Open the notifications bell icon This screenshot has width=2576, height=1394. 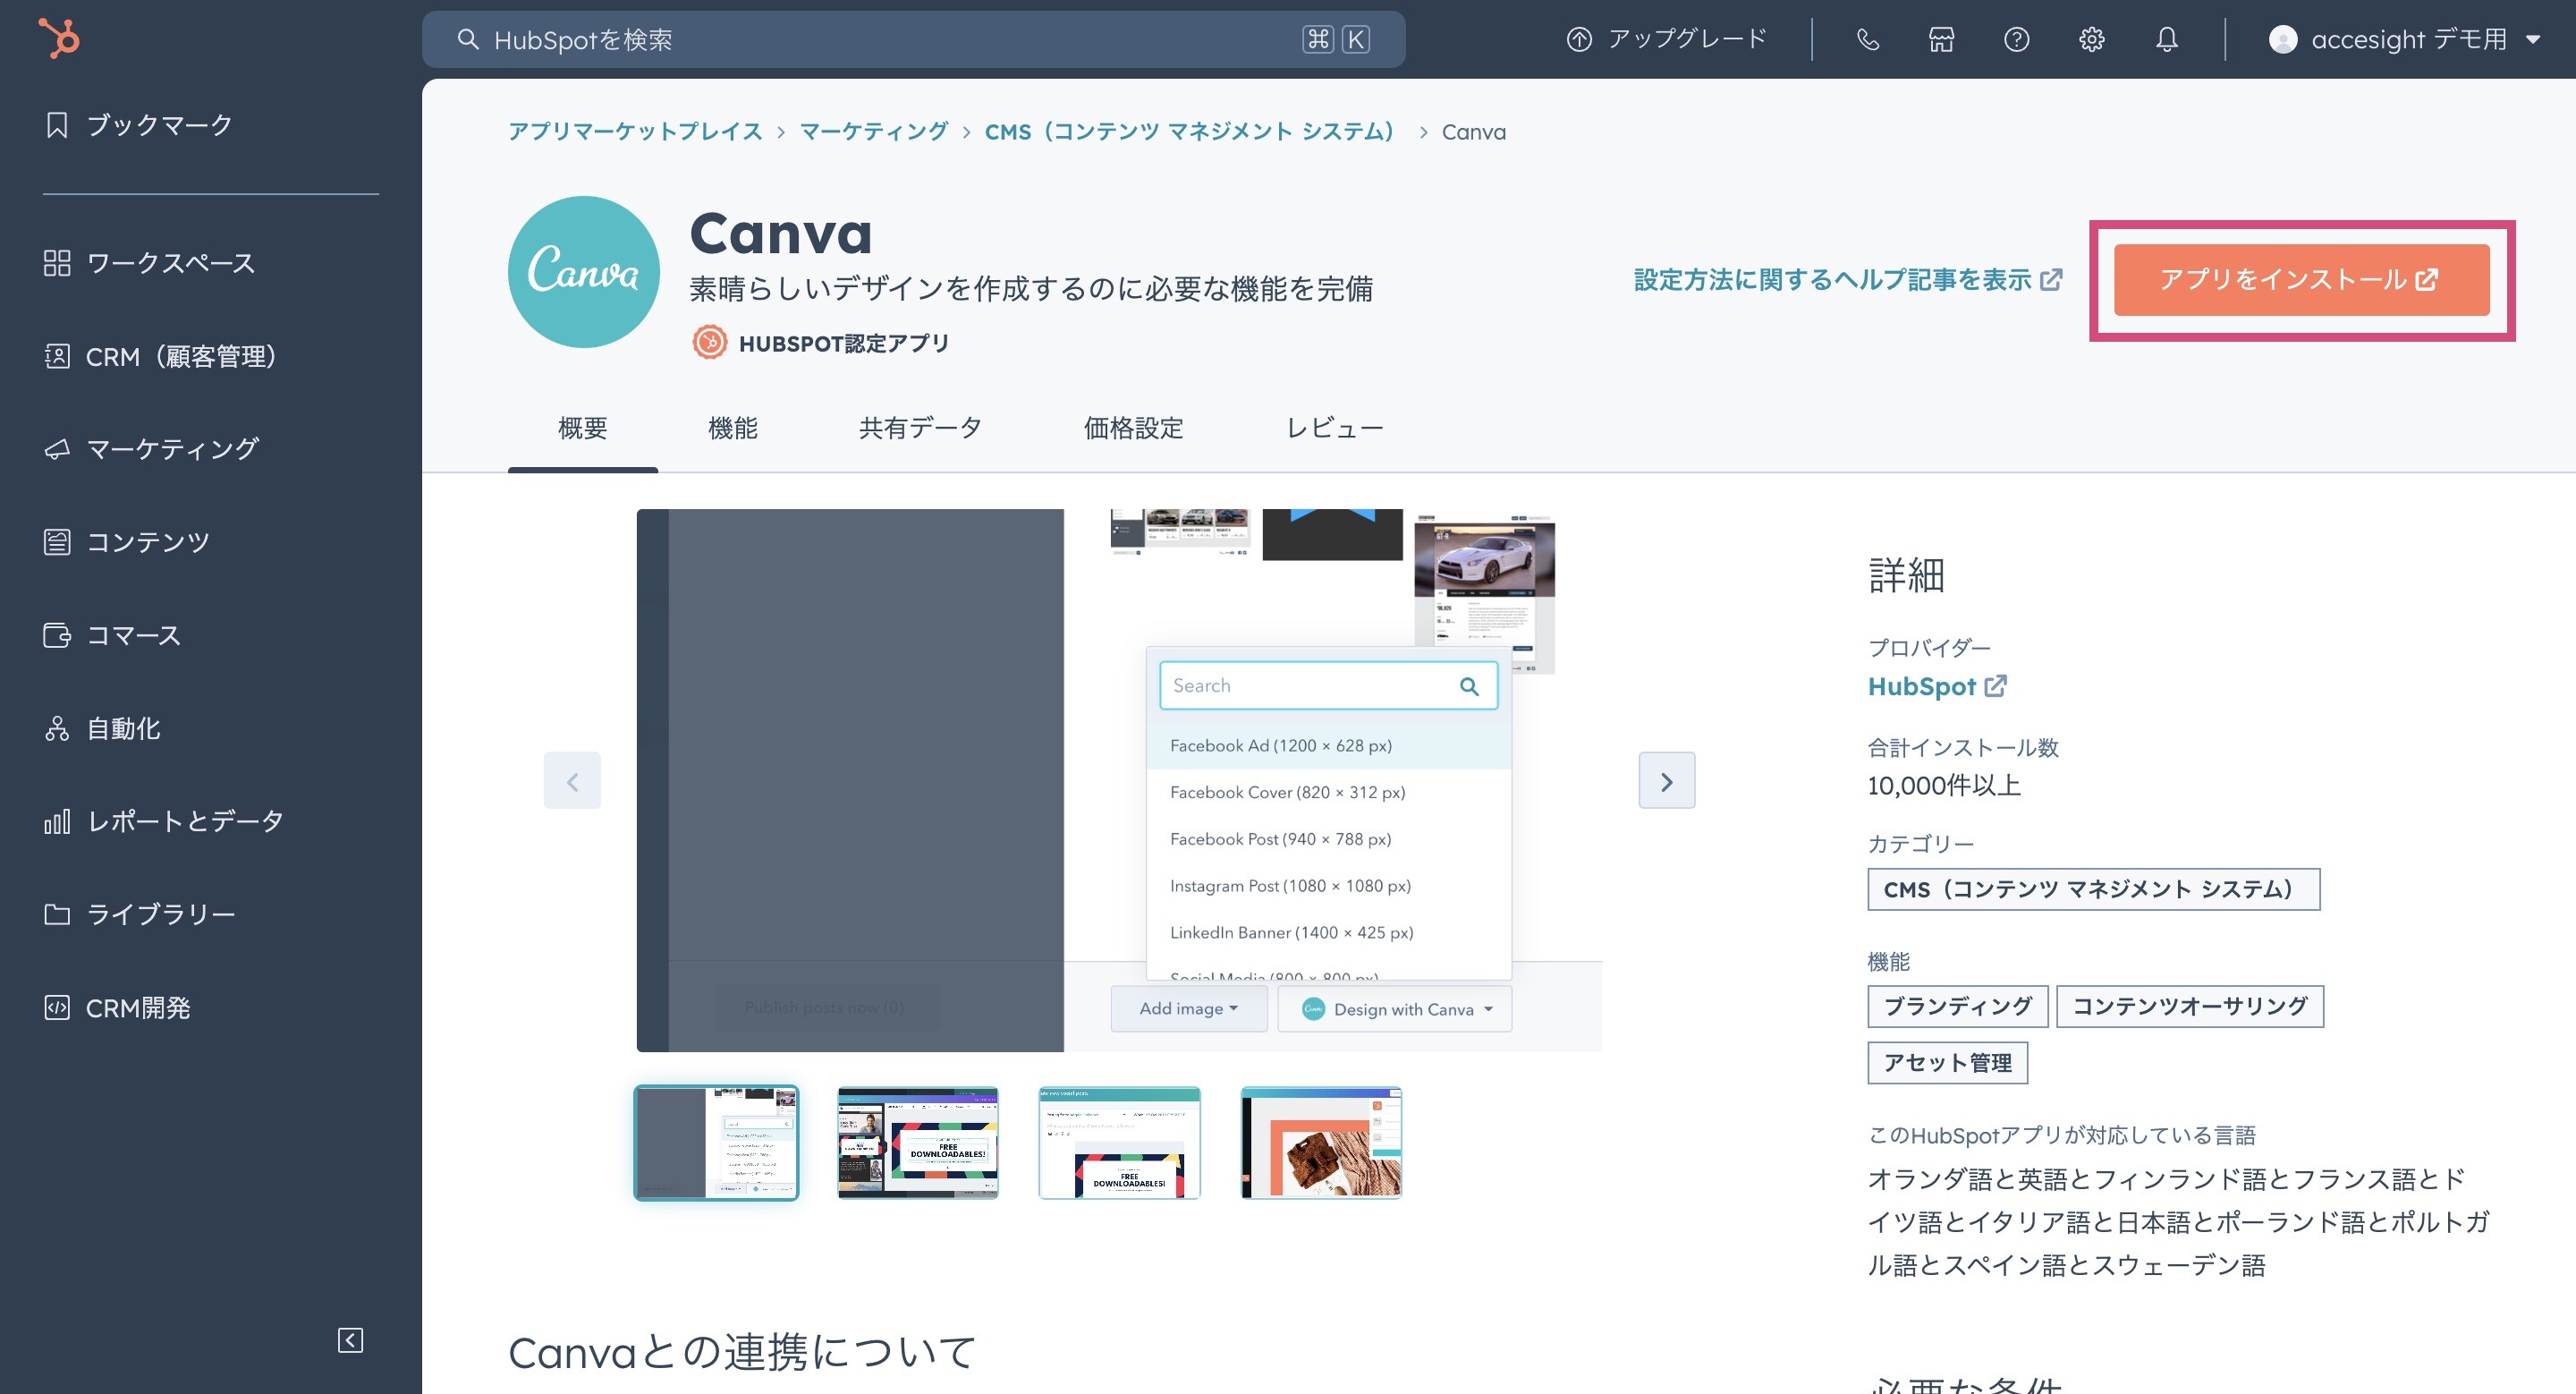pyautogui.click(x=2166, y=39)
